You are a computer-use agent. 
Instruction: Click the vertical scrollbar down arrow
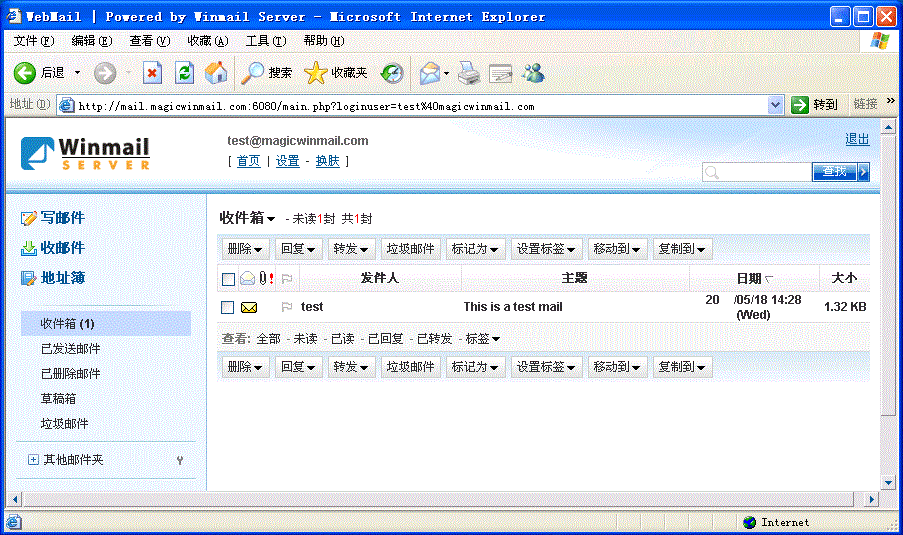coord(888,483)
